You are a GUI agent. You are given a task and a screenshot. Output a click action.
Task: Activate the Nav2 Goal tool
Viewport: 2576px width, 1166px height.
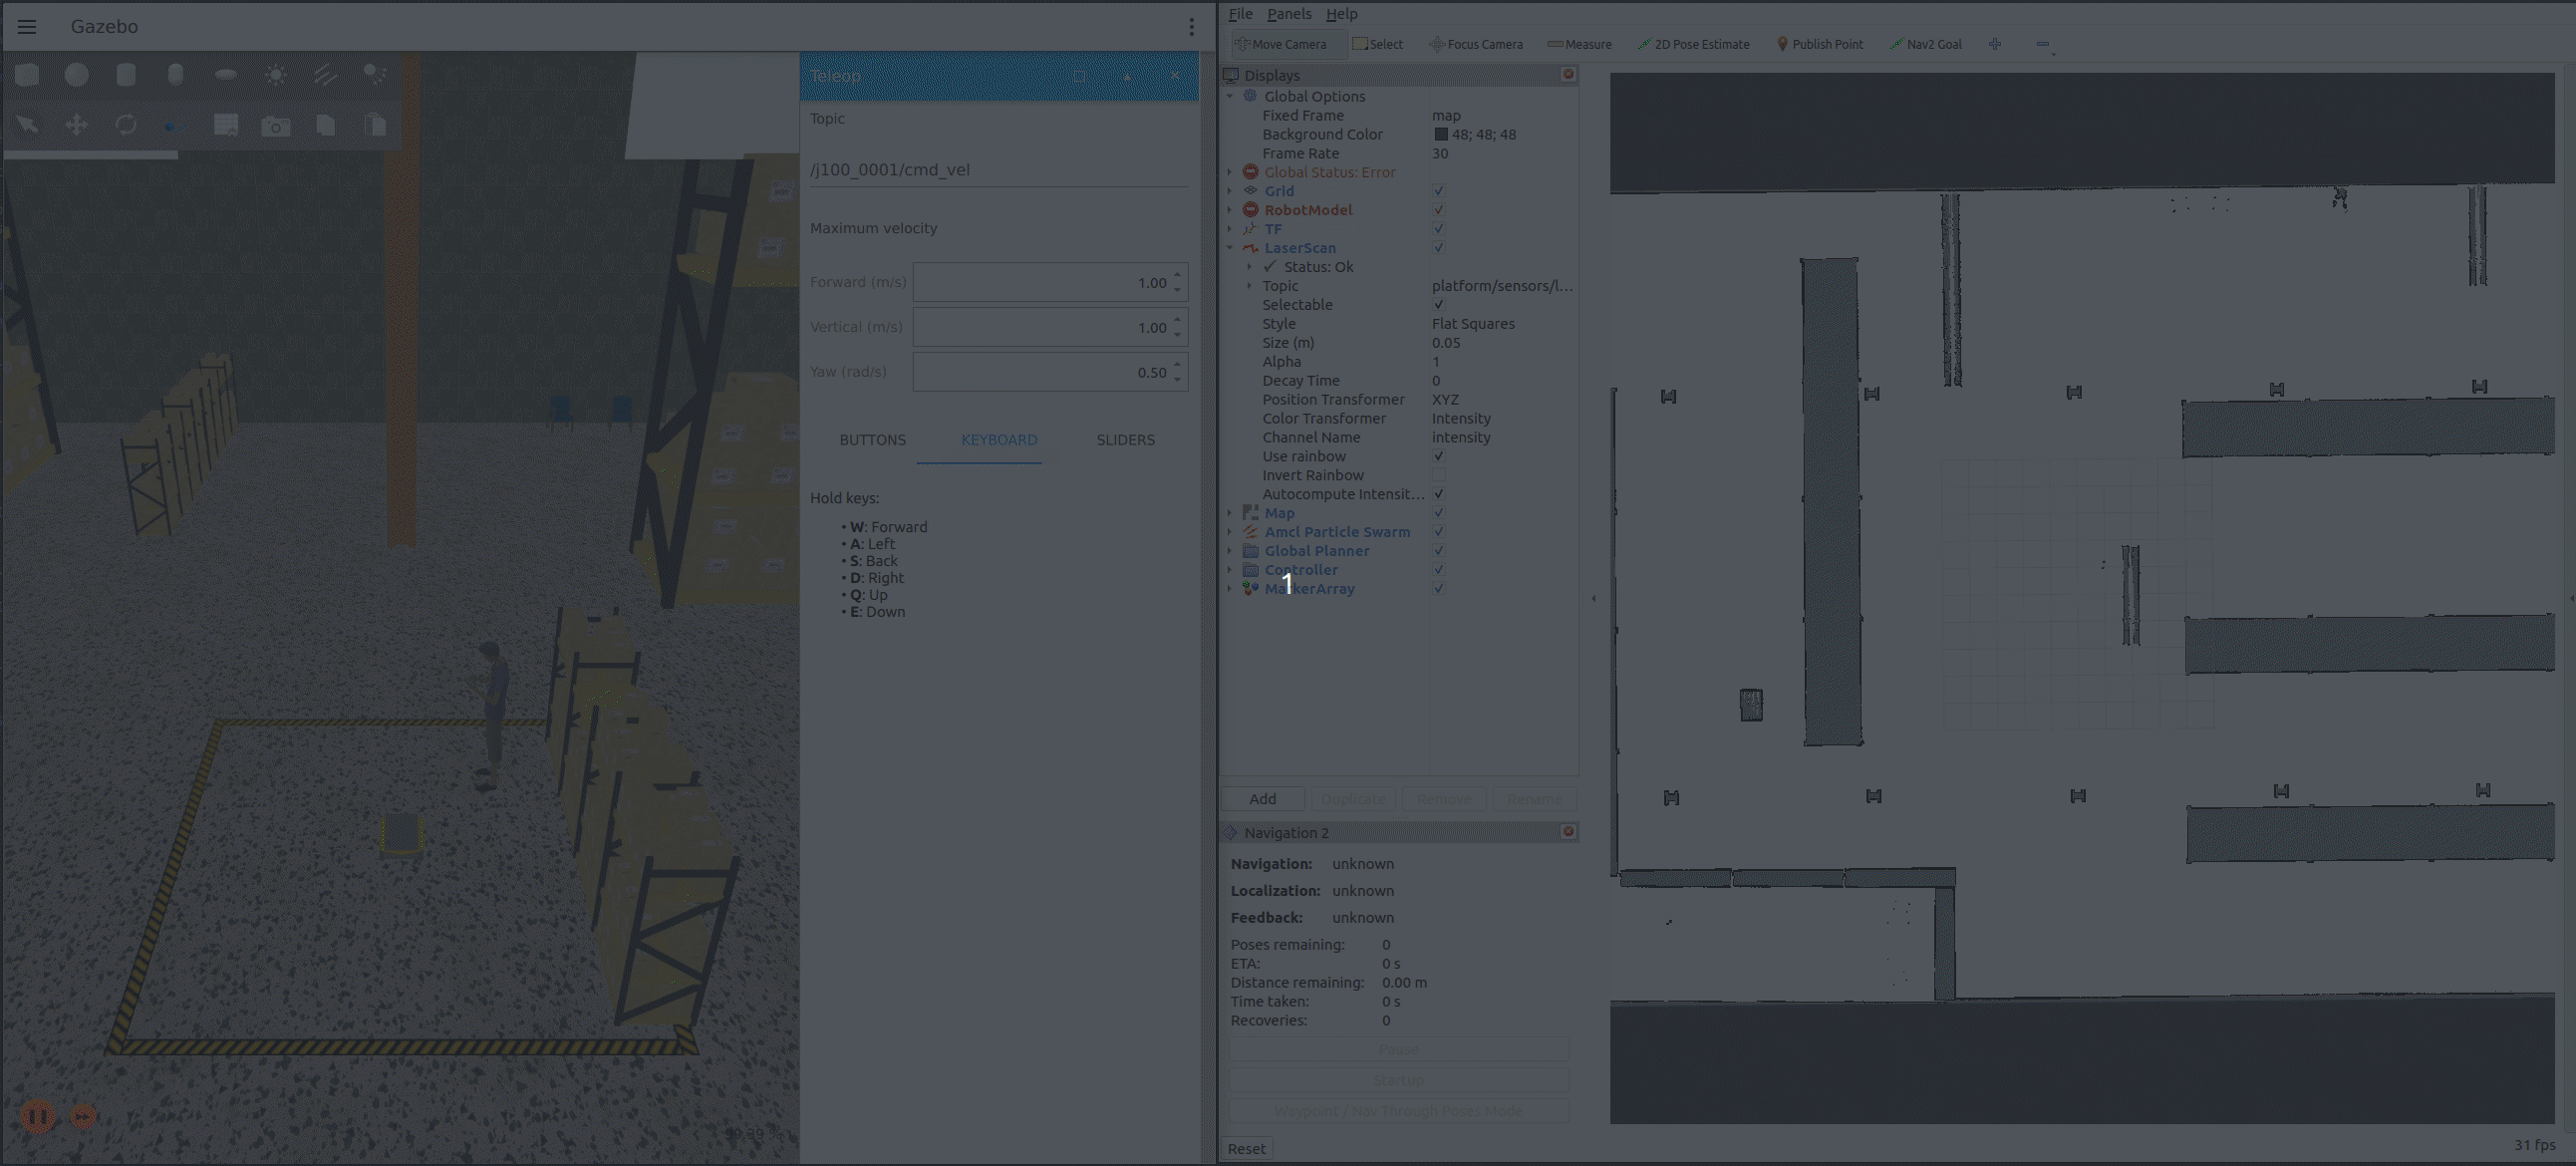tap(1925, 44)
